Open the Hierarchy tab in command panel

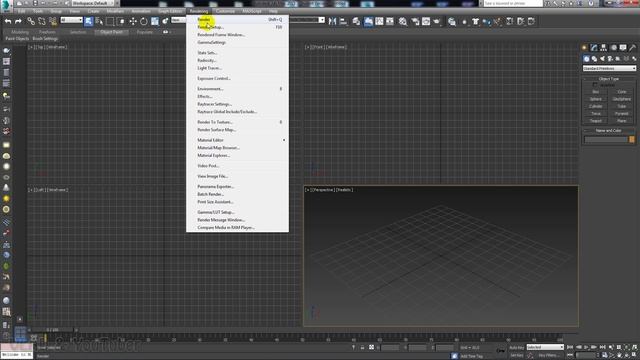pos(604,48)
